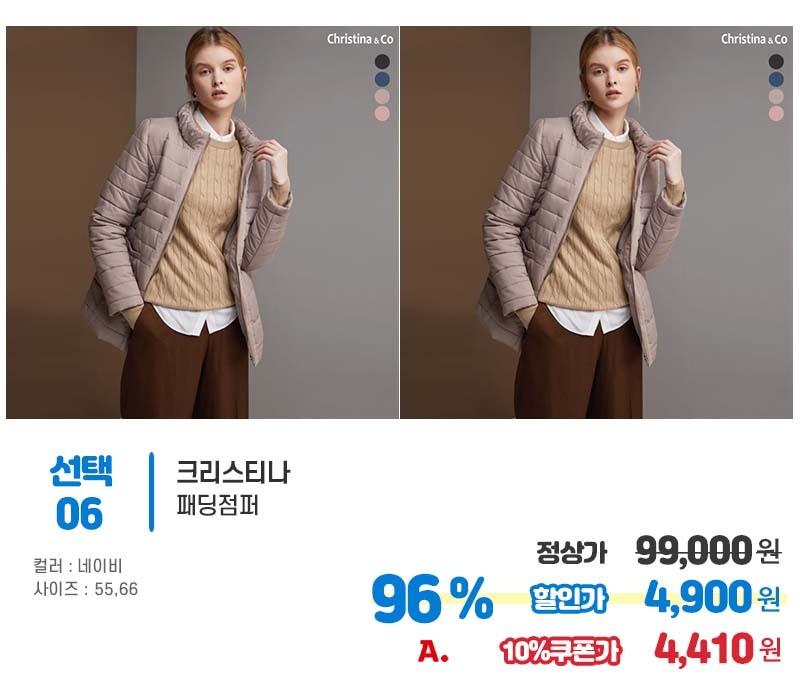Choose the beige swatch on right image
This screenshot has height=681, width=800.
tap(776, 96)
